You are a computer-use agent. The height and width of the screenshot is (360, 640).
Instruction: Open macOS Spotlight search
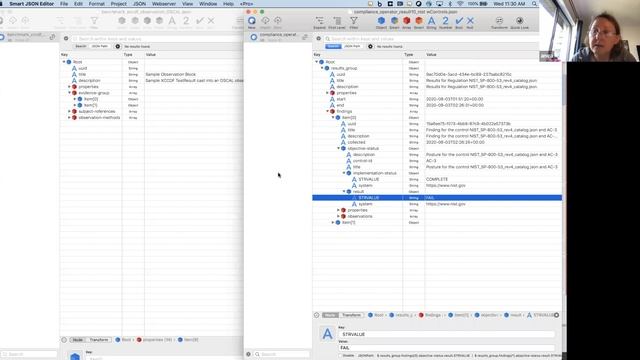click(x=534, y=4)
